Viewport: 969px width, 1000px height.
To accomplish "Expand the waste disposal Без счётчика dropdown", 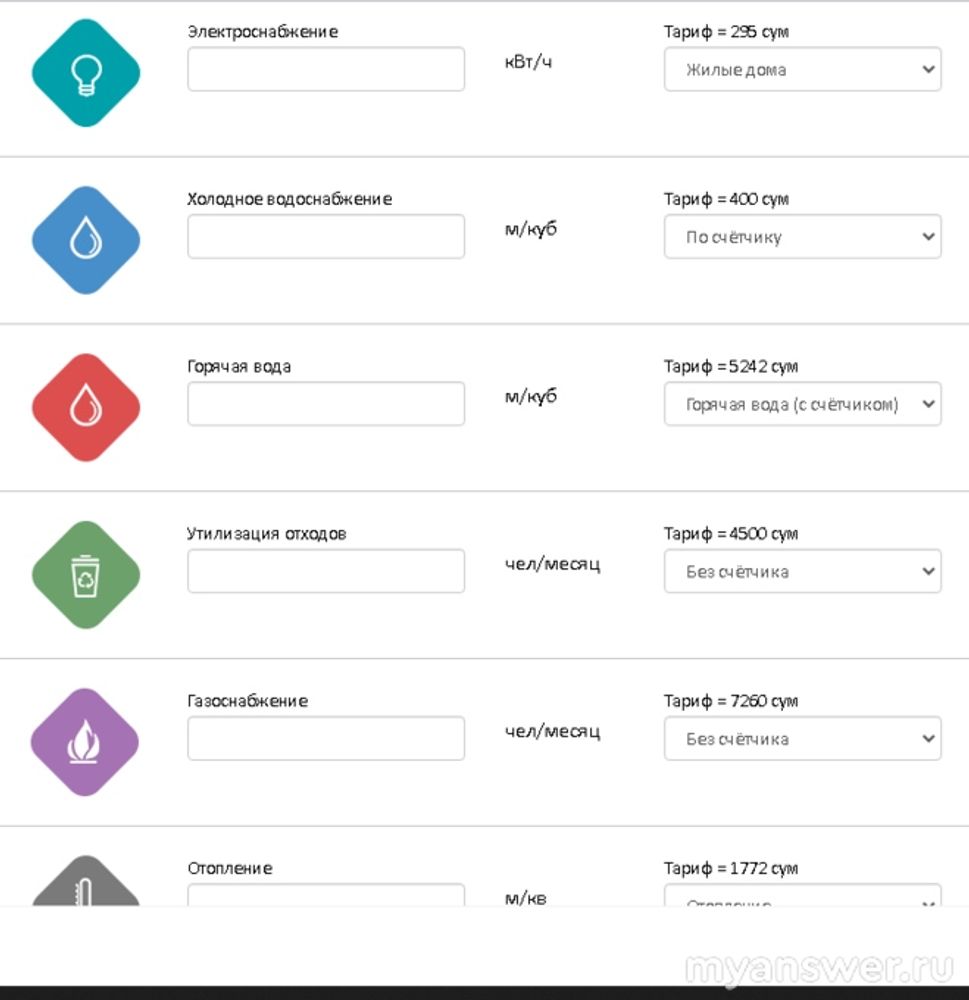I will tap(802, 572).
